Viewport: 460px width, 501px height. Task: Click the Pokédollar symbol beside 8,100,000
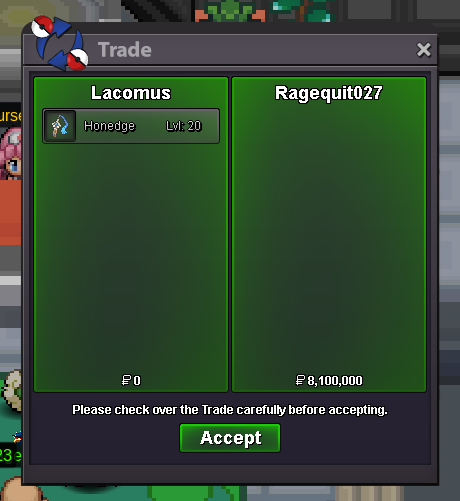300,380
